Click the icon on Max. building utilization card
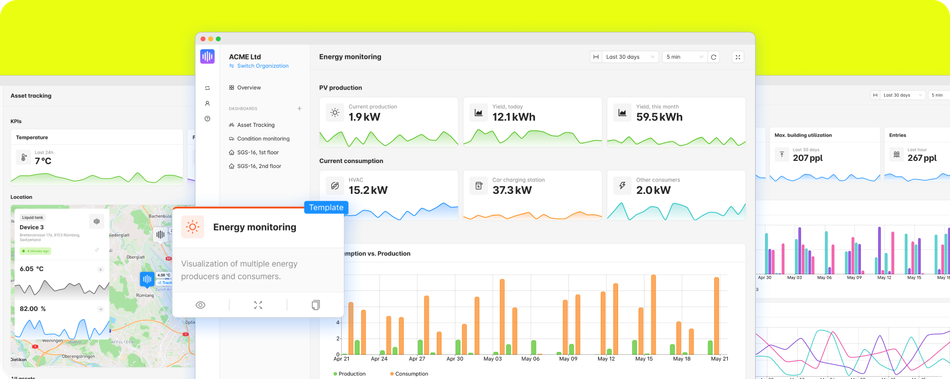Viewport: 950px width, 379px height. click(x=783, y=154)
